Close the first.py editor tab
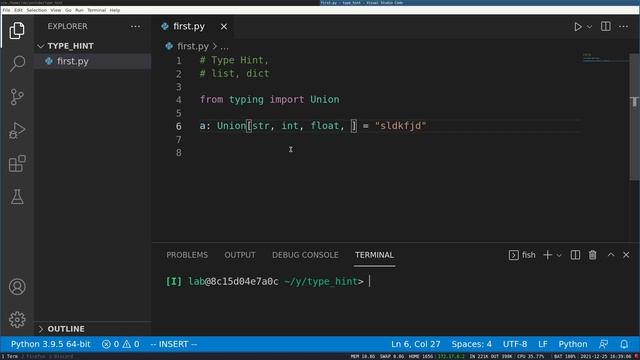 (224, 27)
